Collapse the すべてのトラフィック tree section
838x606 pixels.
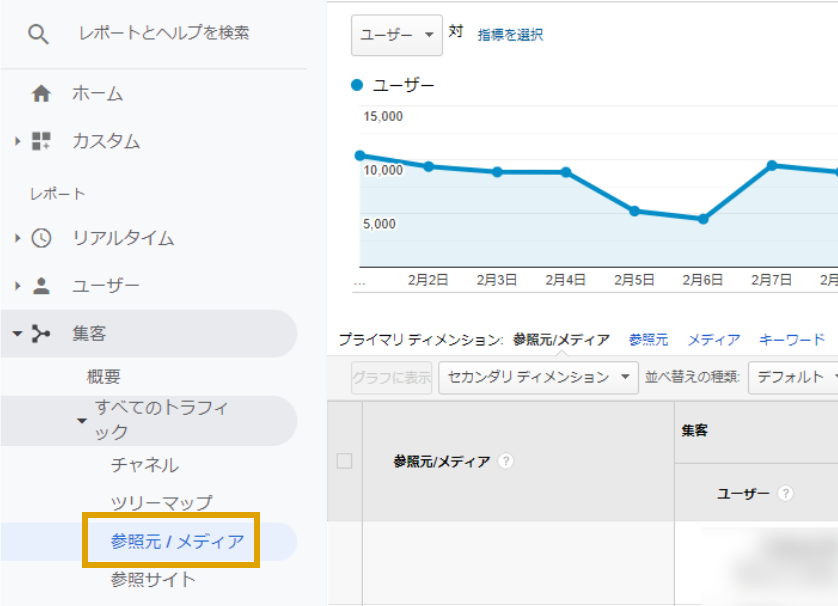[82, 420]
